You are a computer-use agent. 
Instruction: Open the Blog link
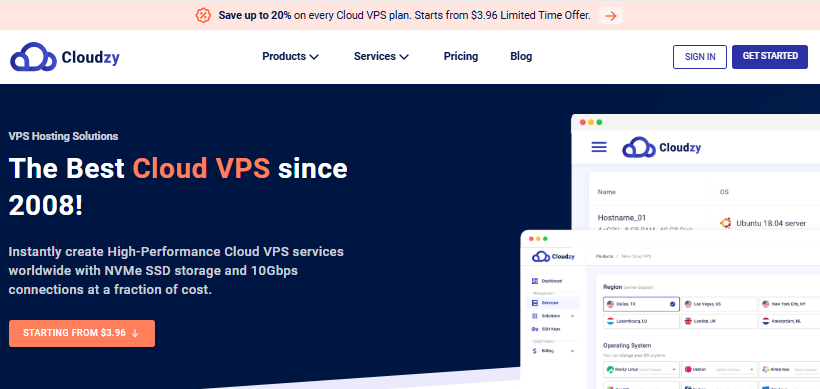(521, 56)
